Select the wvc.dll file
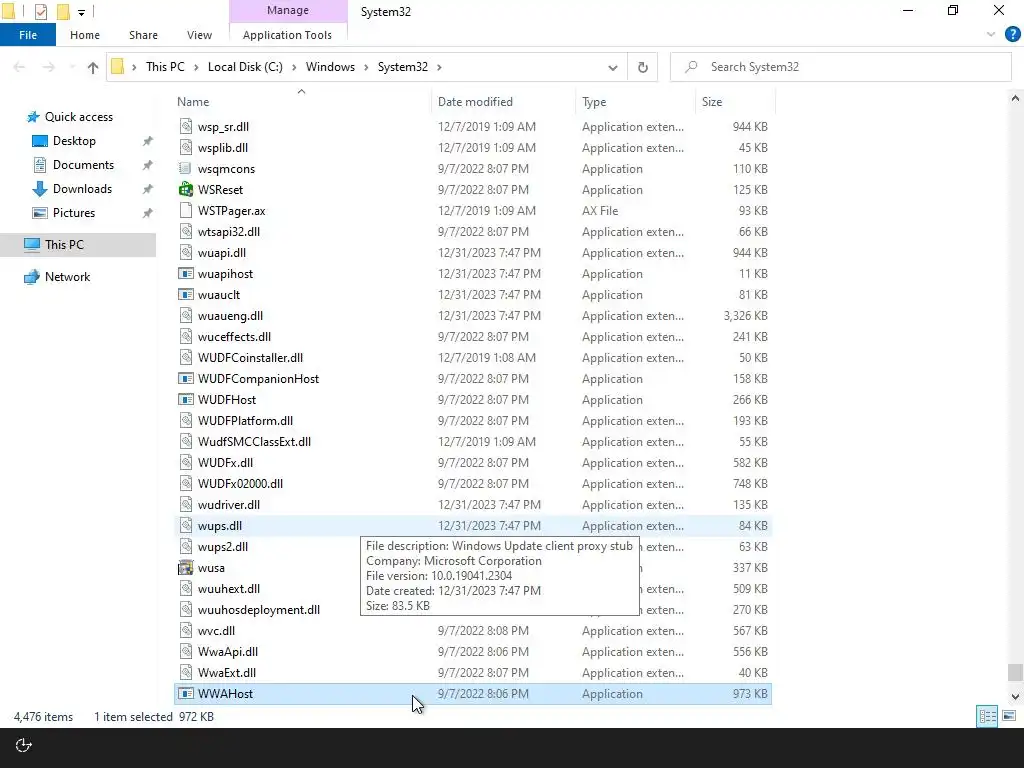 (216, 631)
